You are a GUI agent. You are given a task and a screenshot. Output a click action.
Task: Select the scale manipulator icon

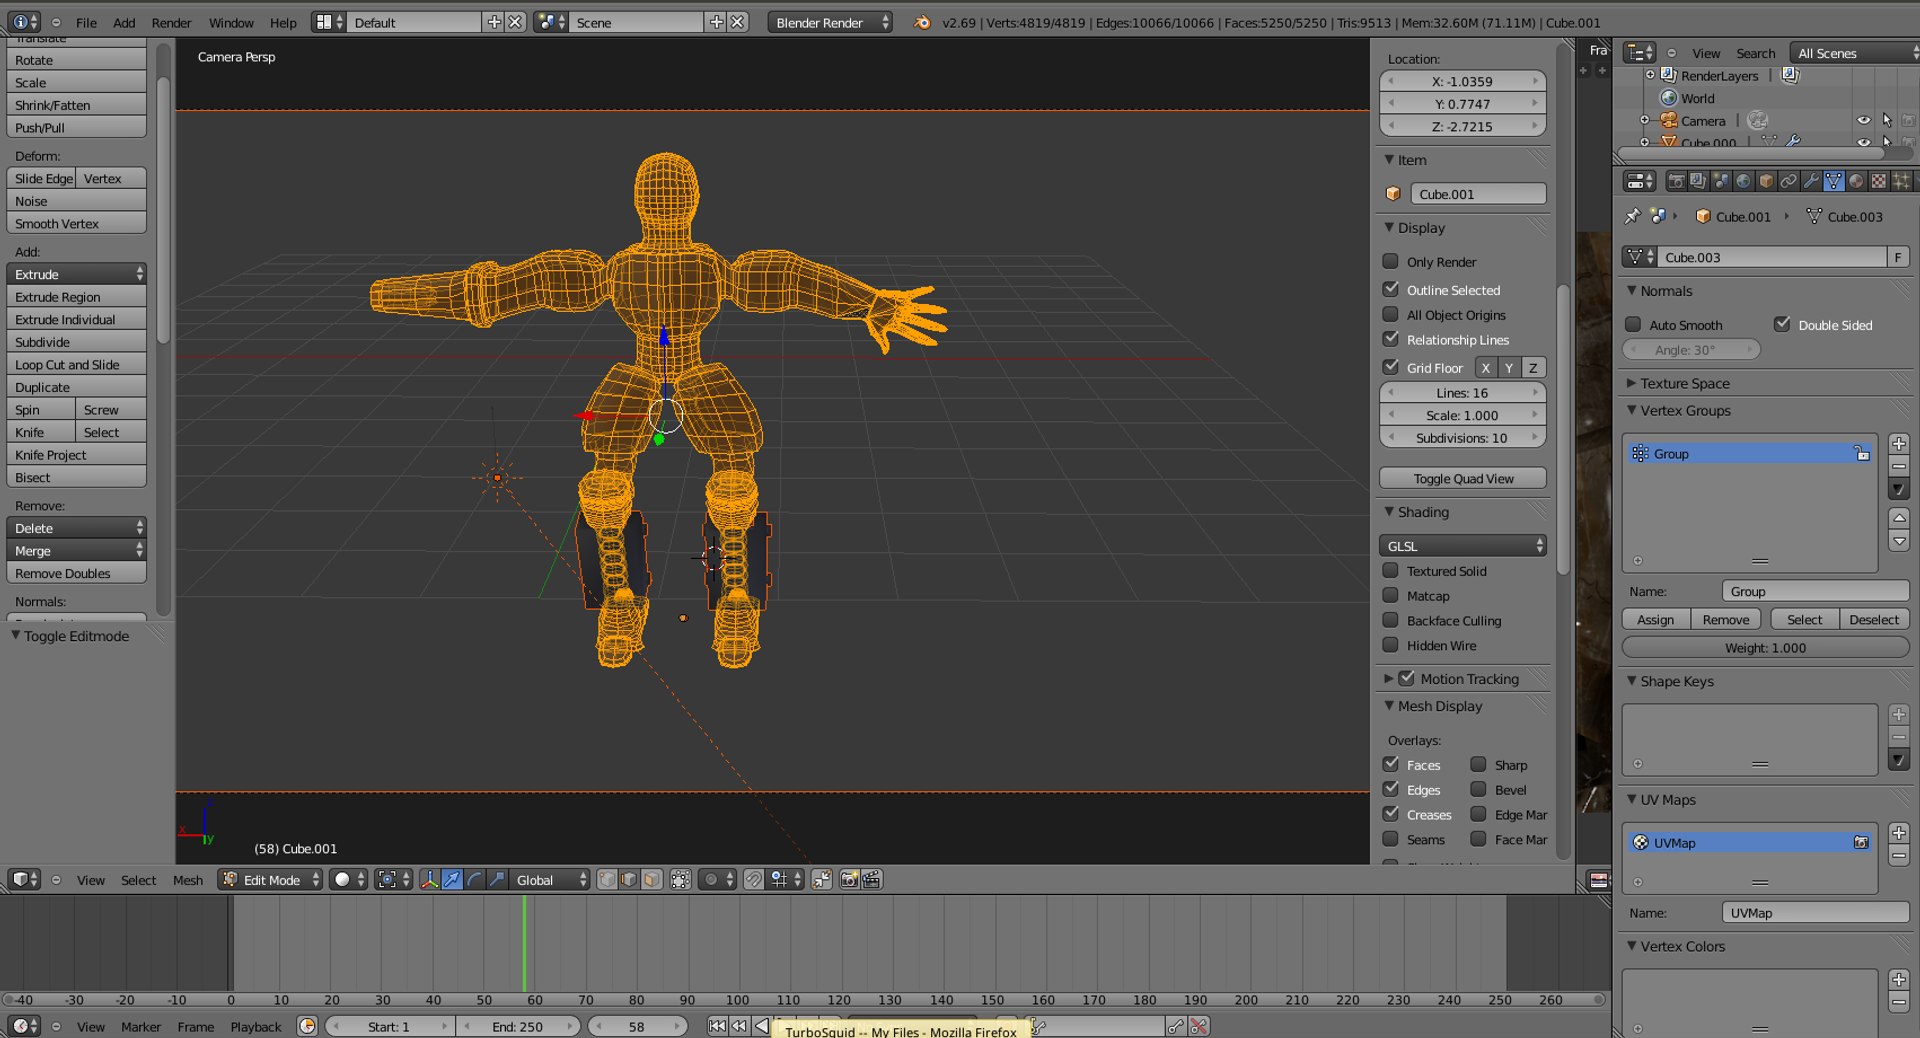click(x=497, y=880)
